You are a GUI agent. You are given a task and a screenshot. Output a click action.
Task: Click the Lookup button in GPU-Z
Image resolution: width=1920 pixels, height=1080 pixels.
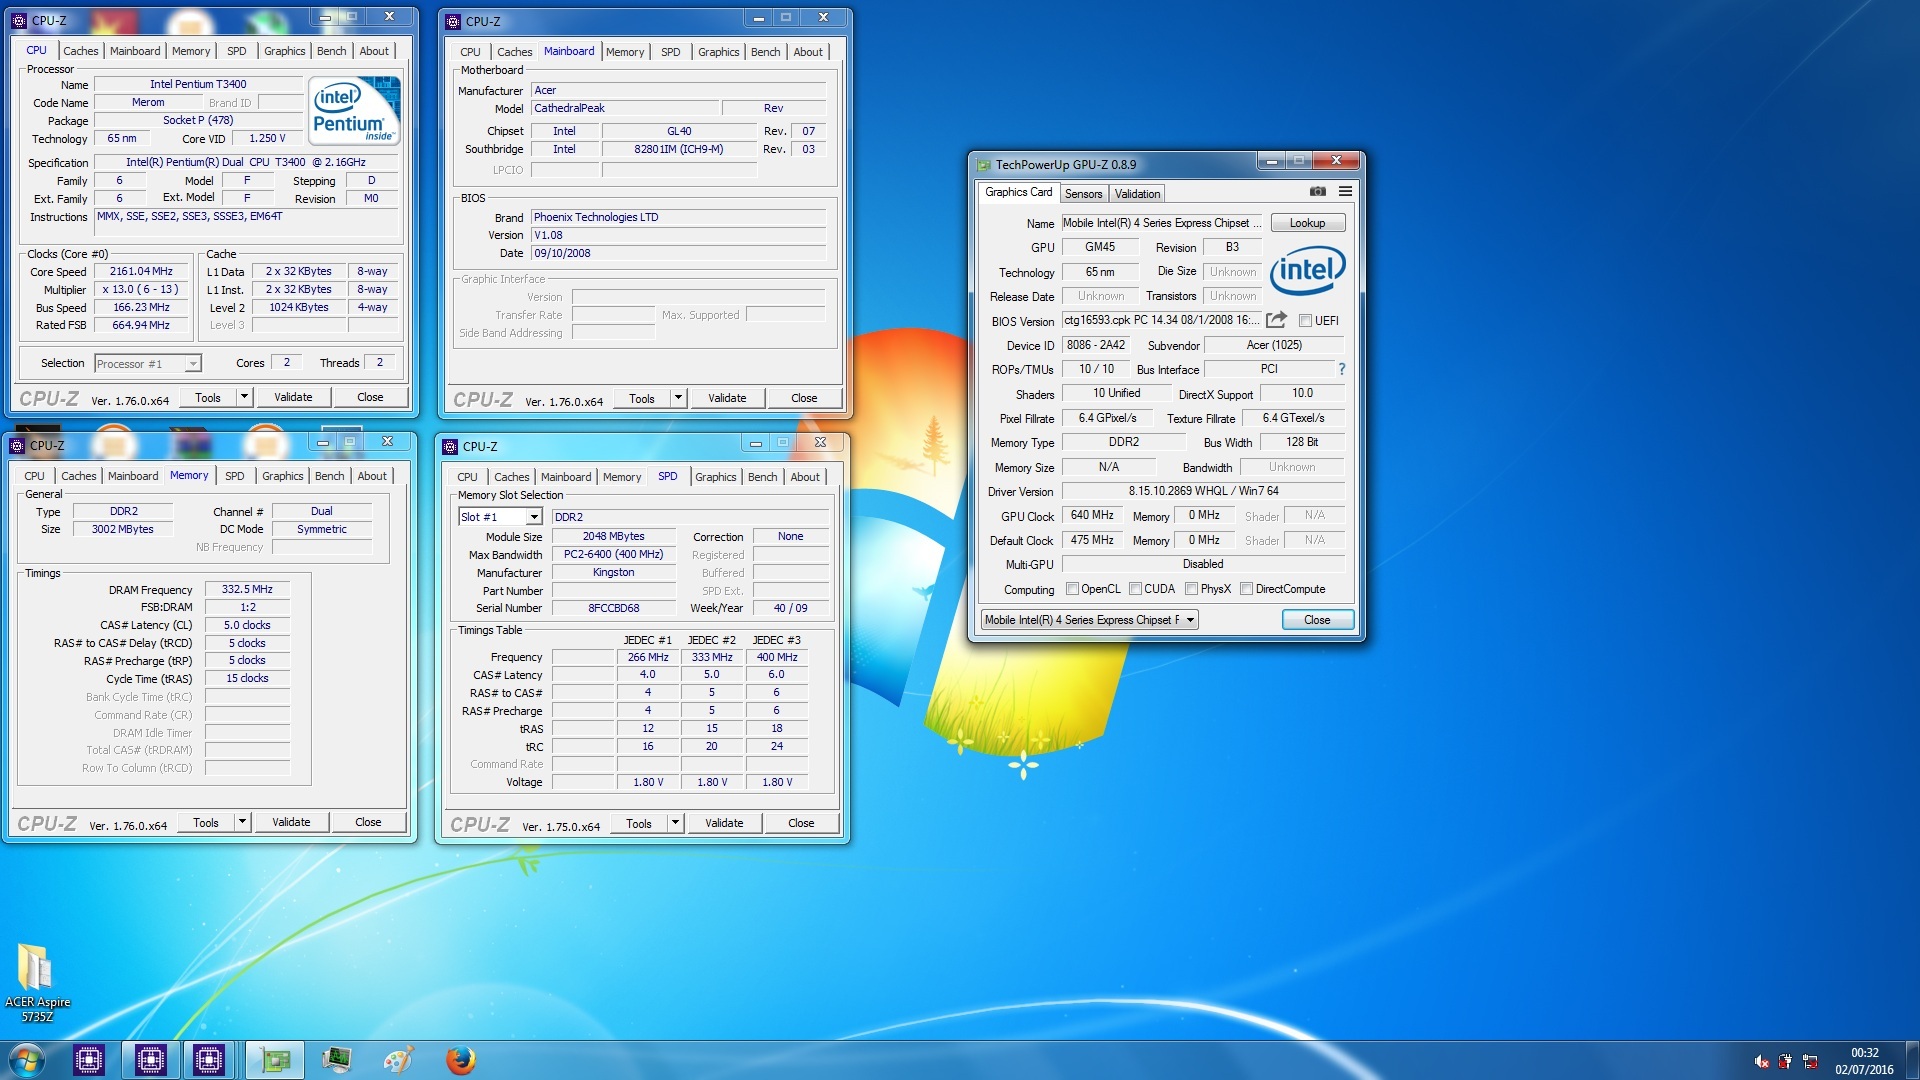click(1307, 223)
